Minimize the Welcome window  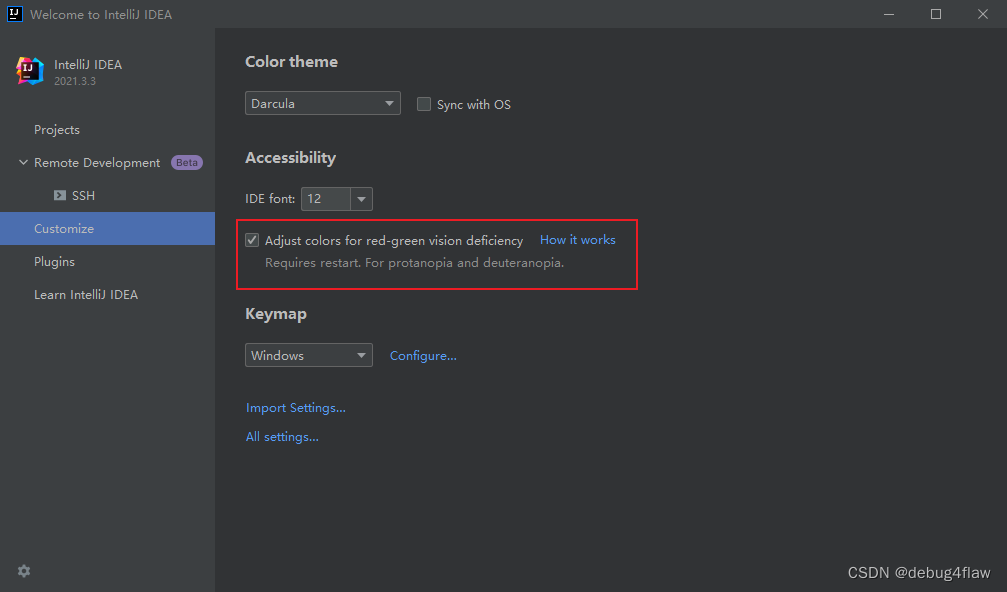pyautogui.click(x=889, y=14)
